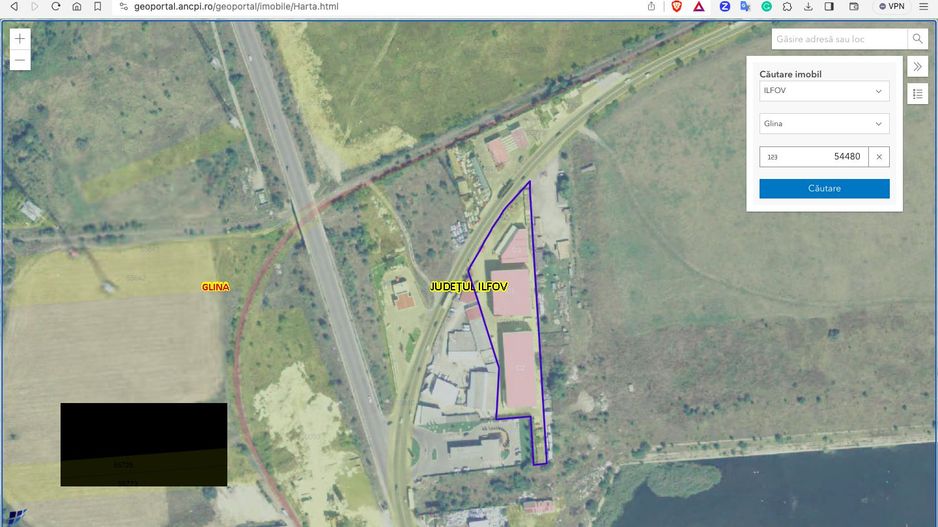Zoom out on the map
This screenshot has width=938, height=527.
coord(20,60)
